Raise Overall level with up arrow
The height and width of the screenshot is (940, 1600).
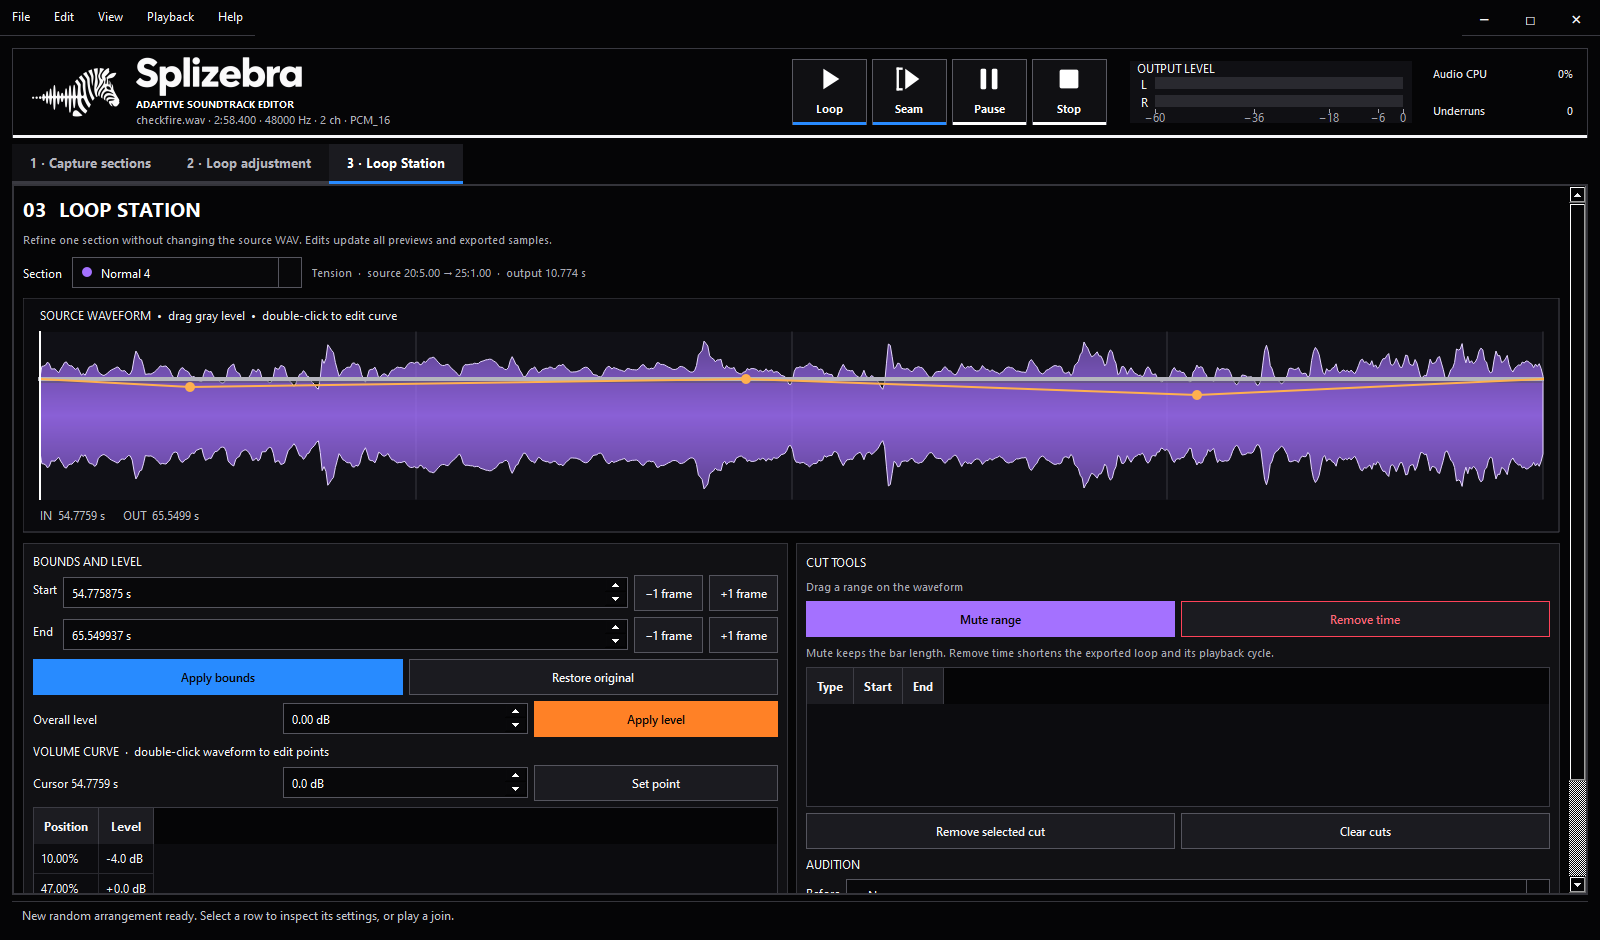point(515,711)
